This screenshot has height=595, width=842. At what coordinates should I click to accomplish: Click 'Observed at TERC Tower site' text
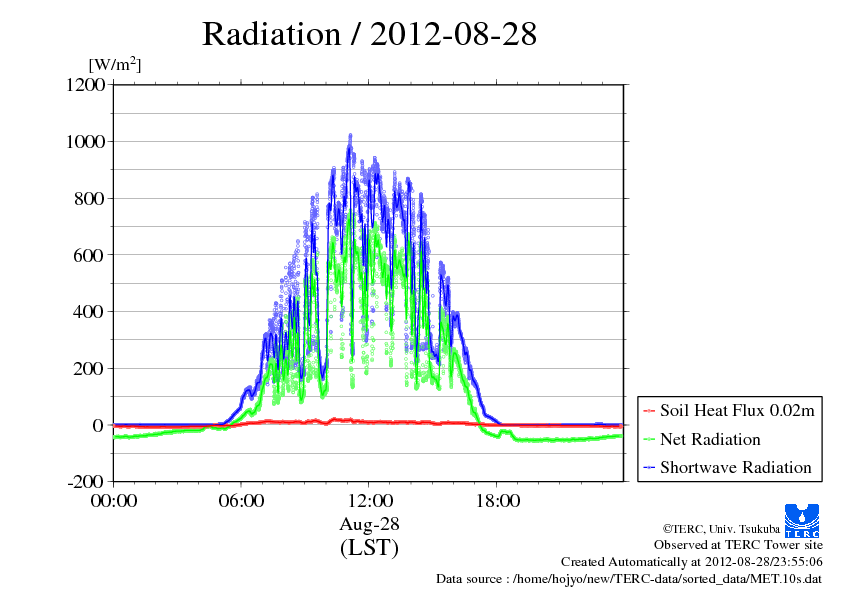click(738, 545)
